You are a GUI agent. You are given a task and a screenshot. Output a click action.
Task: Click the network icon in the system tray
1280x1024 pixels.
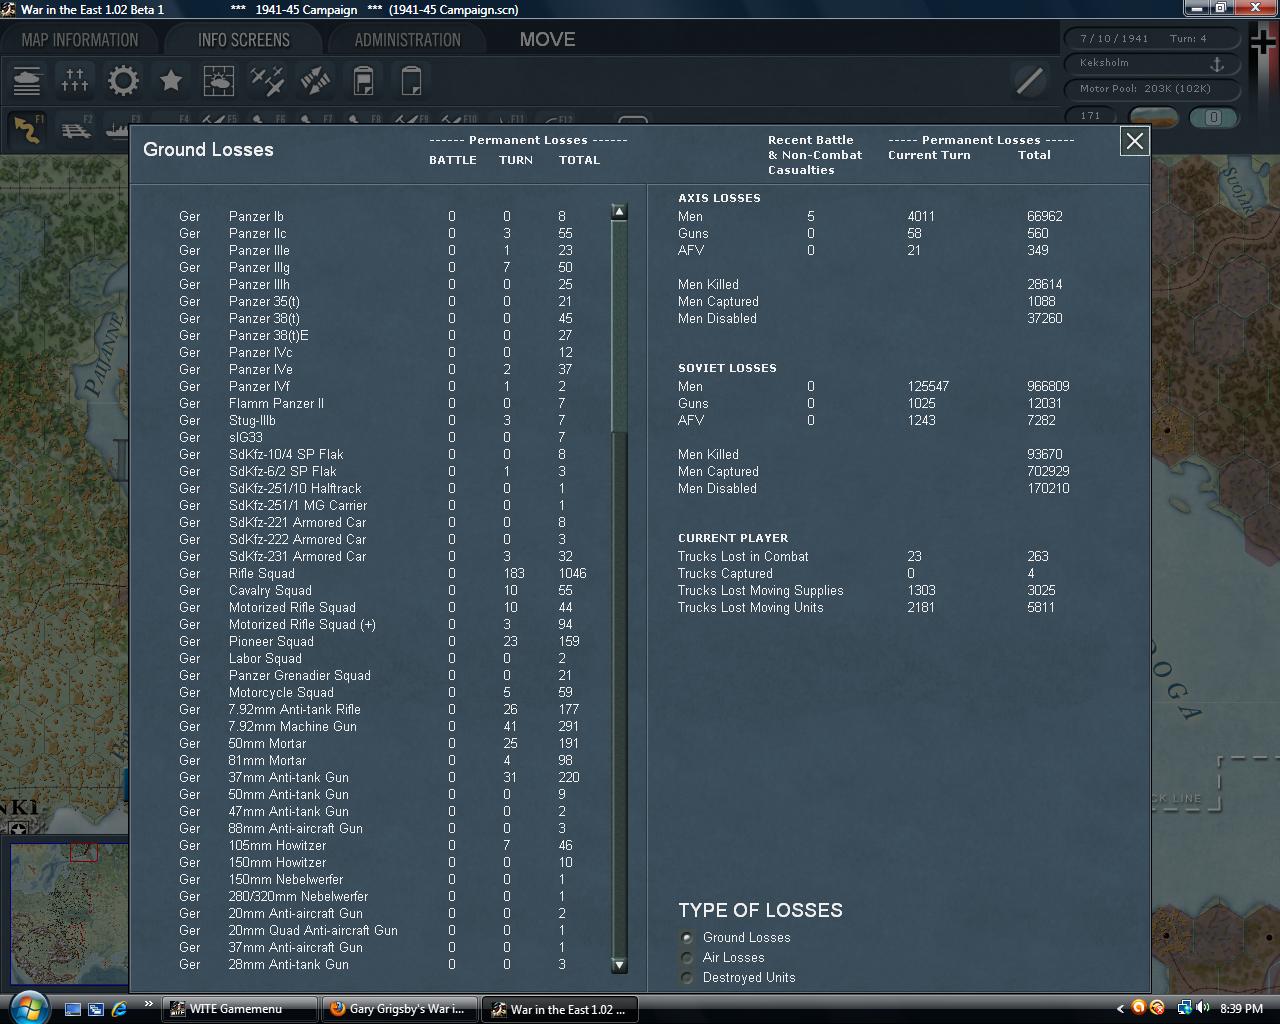coord(1183,1008)
